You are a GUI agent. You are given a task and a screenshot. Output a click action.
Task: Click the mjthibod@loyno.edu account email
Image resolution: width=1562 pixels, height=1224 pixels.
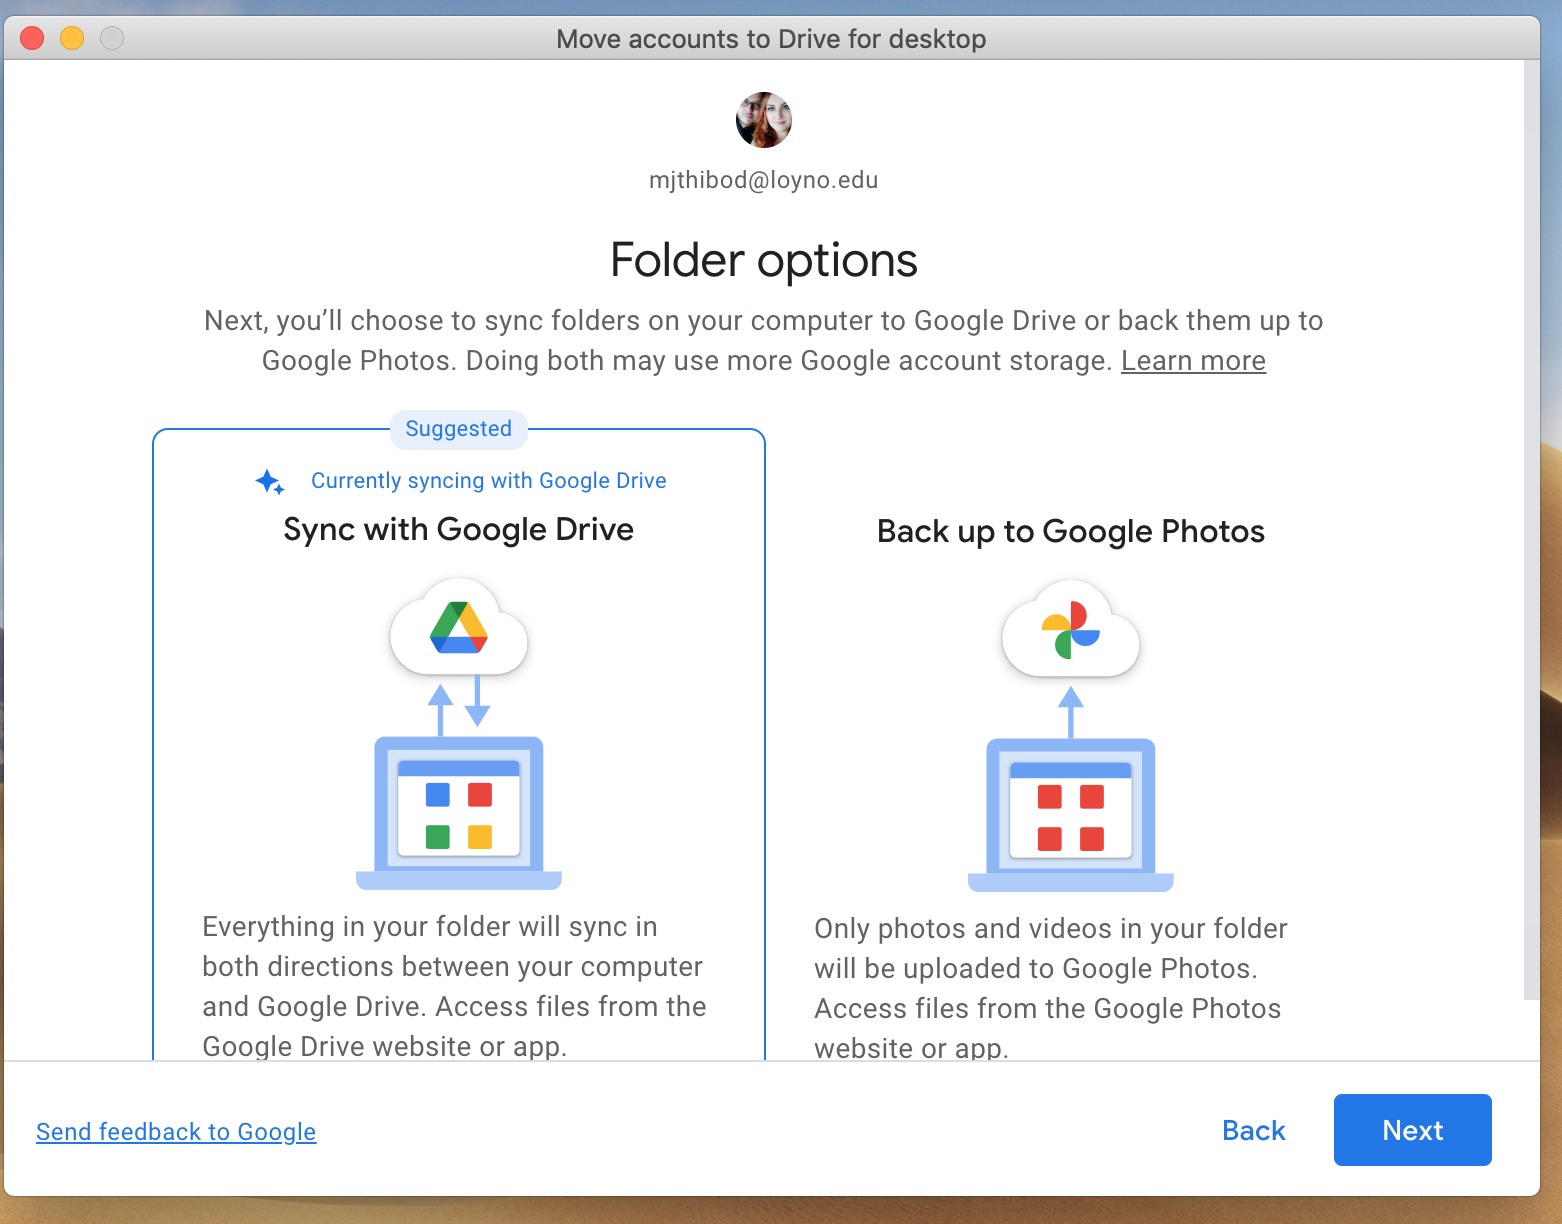click(x=764, y=180)
